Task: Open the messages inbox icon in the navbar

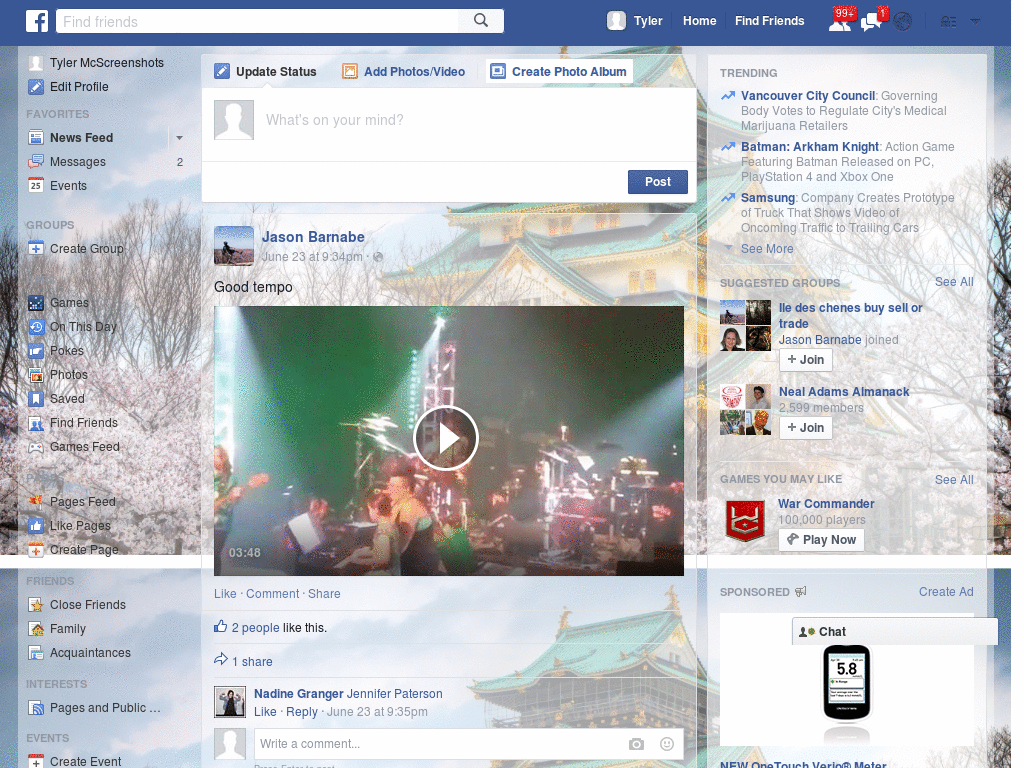Action: (x=869, y=20)
